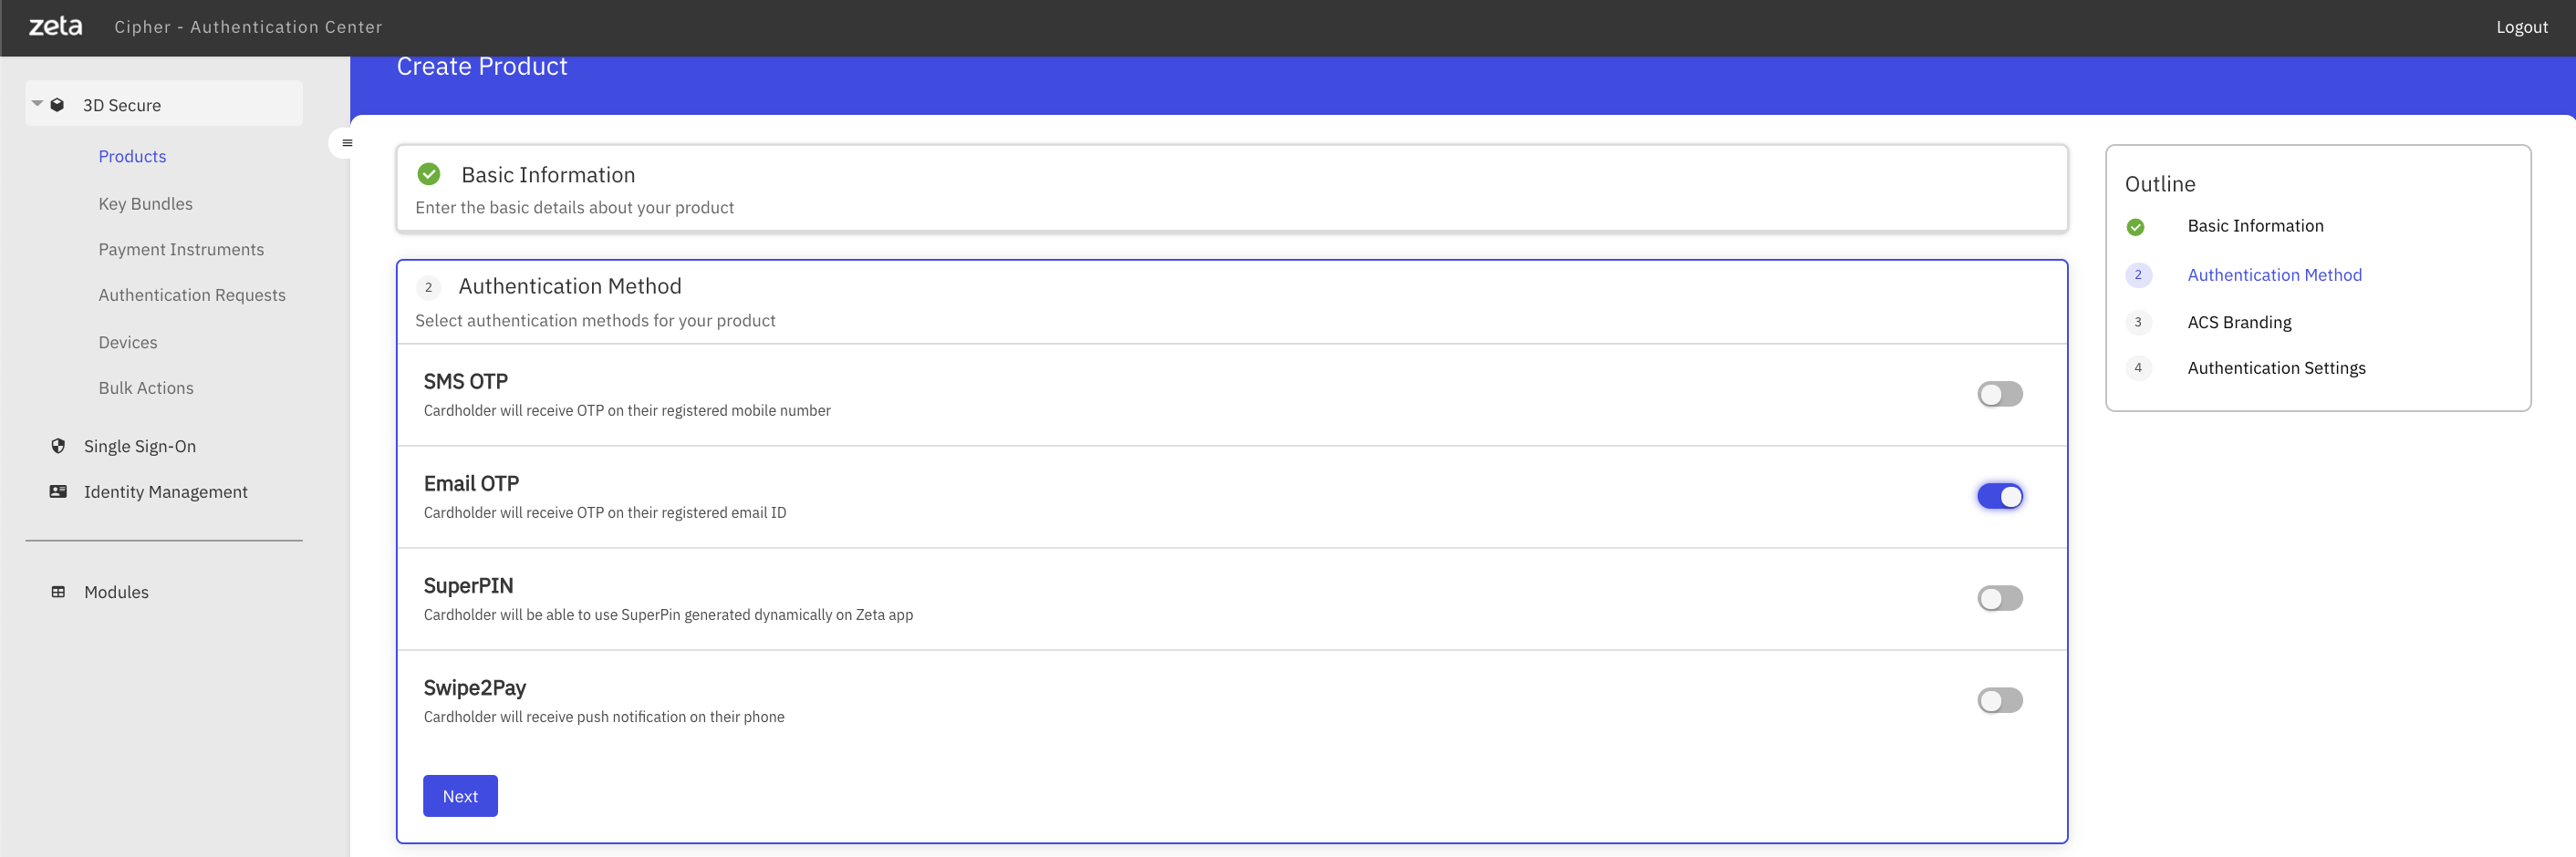Open Products in the sidebar
Screen dimensions: 2576x857
pos(132,156)
